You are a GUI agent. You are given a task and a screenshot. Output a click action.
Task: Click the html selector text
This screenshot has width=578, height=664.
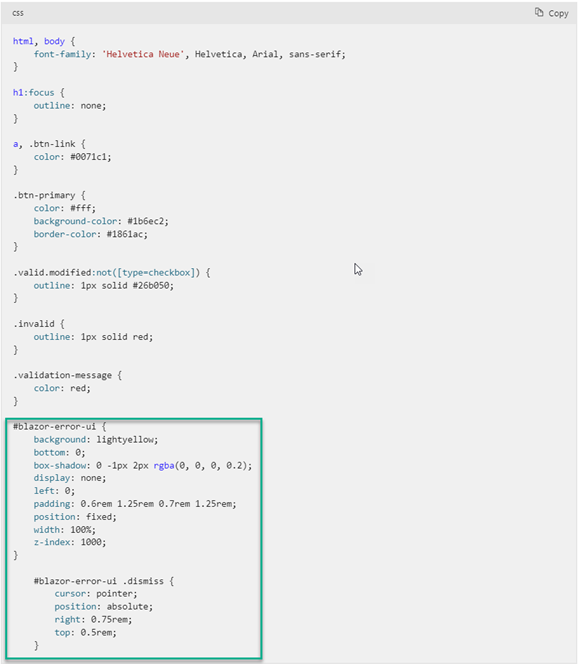tap(23, 41)
